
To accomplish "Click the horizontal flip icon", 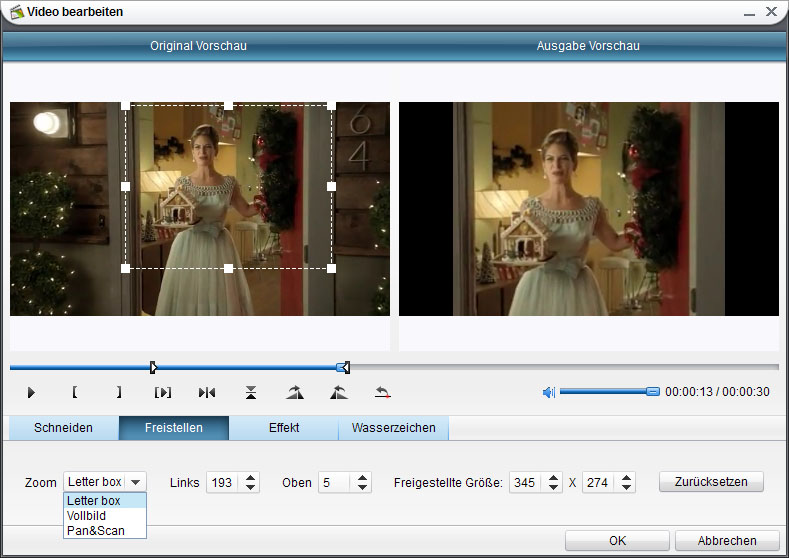I will tap(207, 392).
